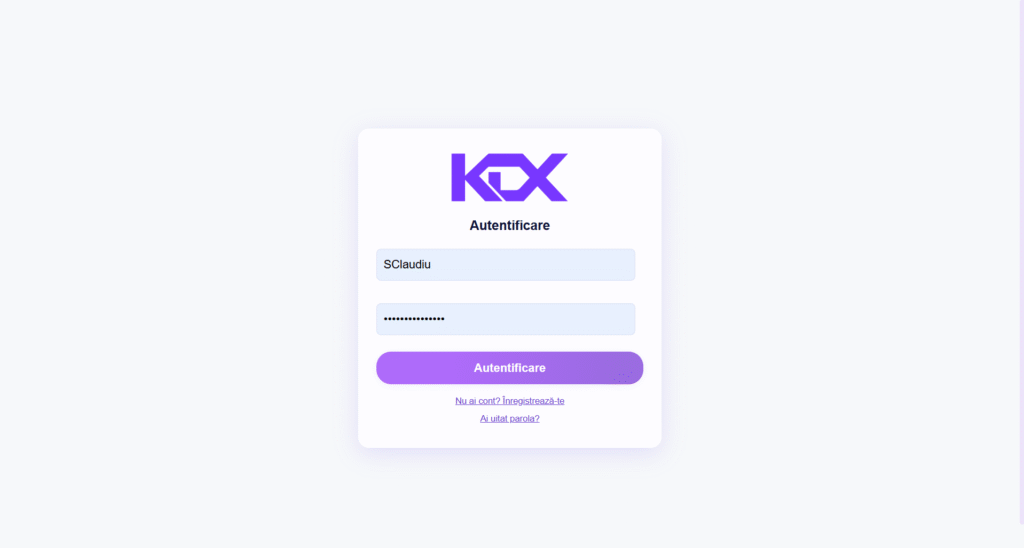Open the "Ai uitat parola?" link
The width and height of the screenshot is (1024, 548).
click(x=509, y=419)
